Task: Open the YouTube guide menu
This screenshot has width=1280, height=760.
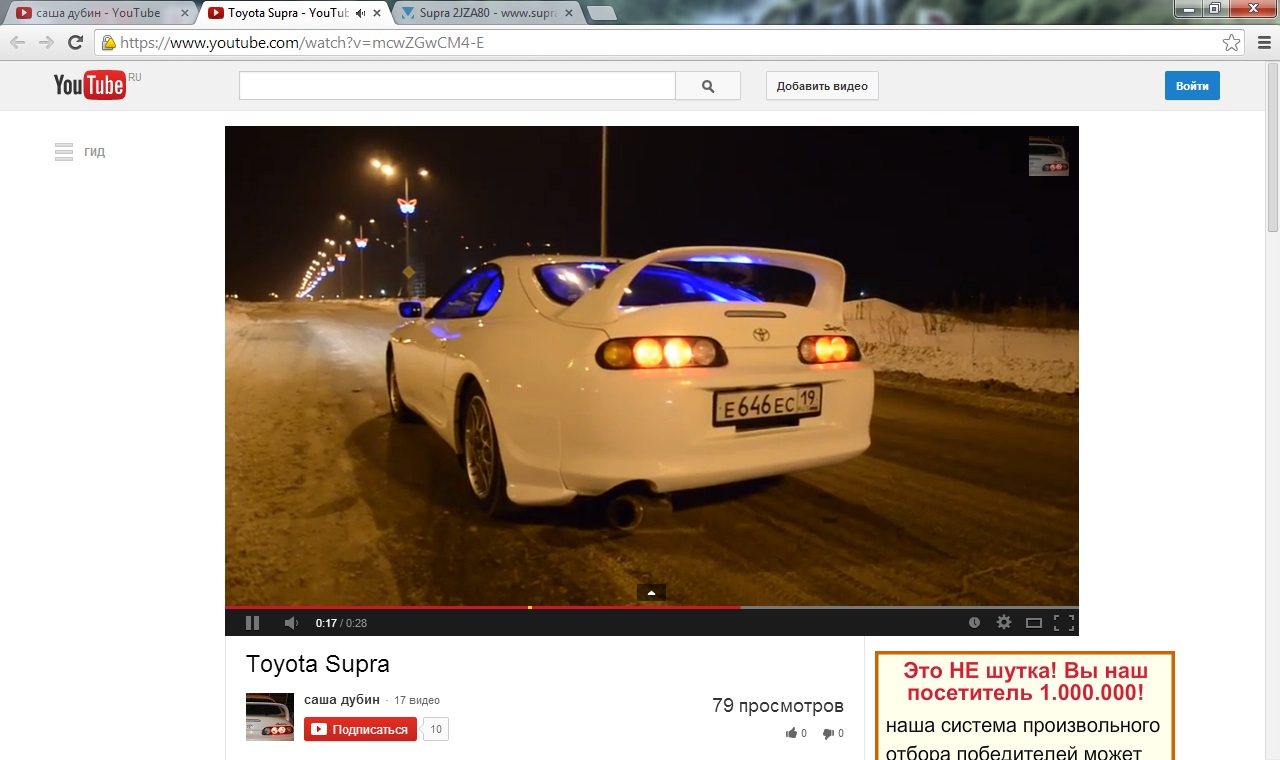Action: [65, 152]
